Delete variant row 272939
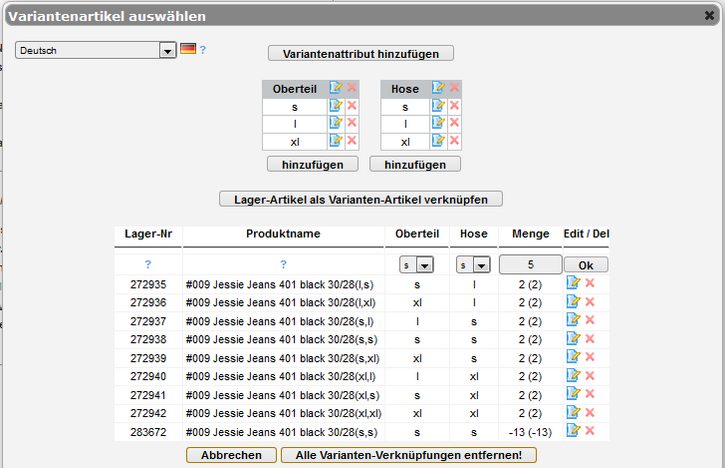Screen dimensions: 725x468 [590, 357]
